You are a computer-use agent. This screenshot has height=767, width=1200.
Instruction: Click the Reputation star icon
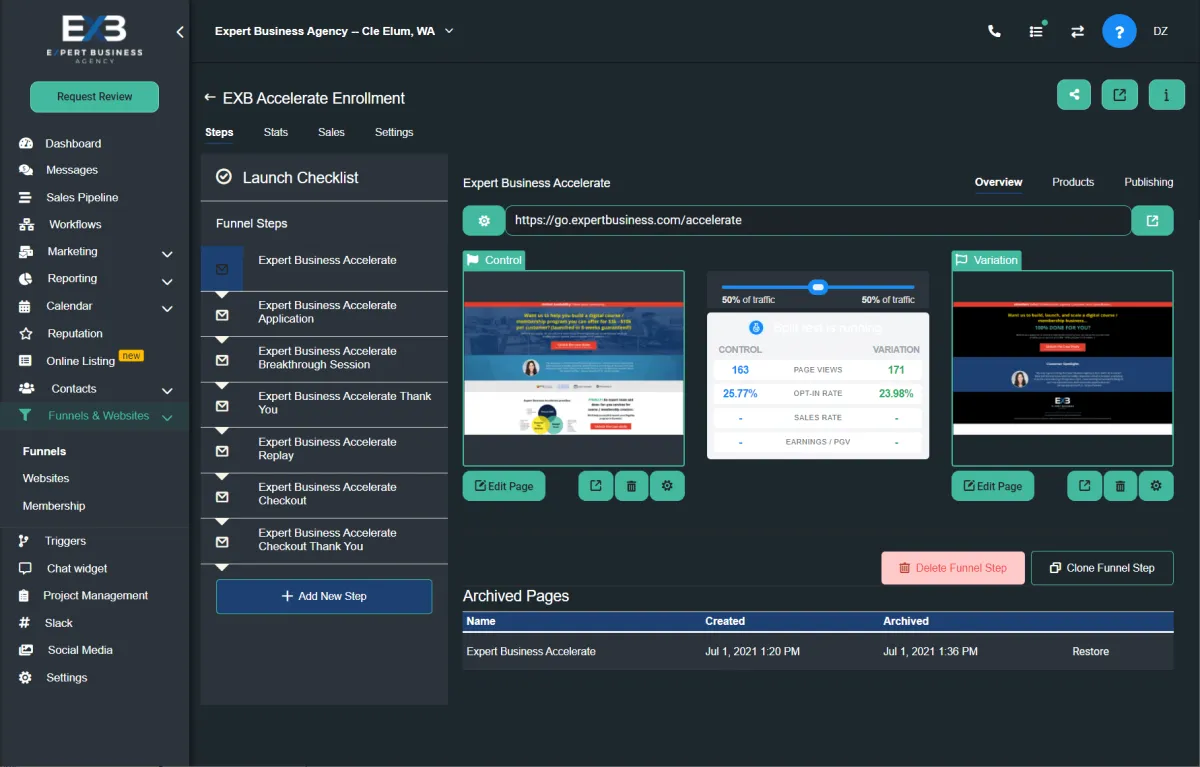point(26,333)
